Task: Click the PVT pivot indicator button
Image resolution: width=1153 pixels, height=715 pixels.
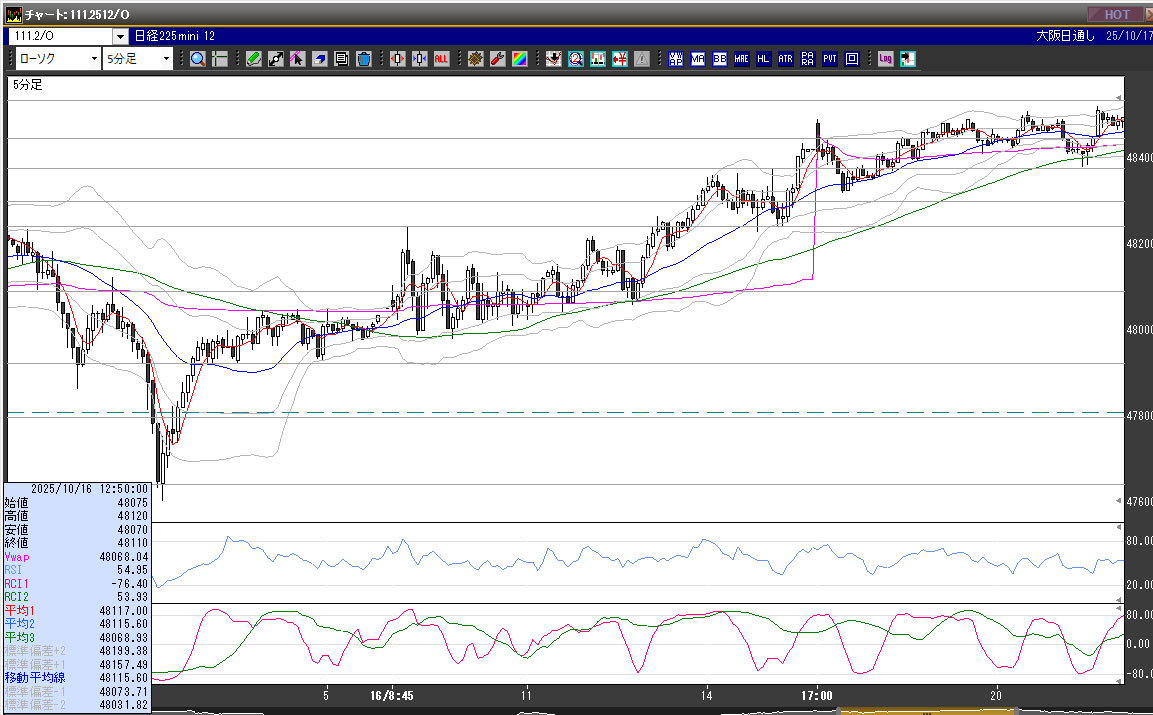Action: click(x=830, y=59)
